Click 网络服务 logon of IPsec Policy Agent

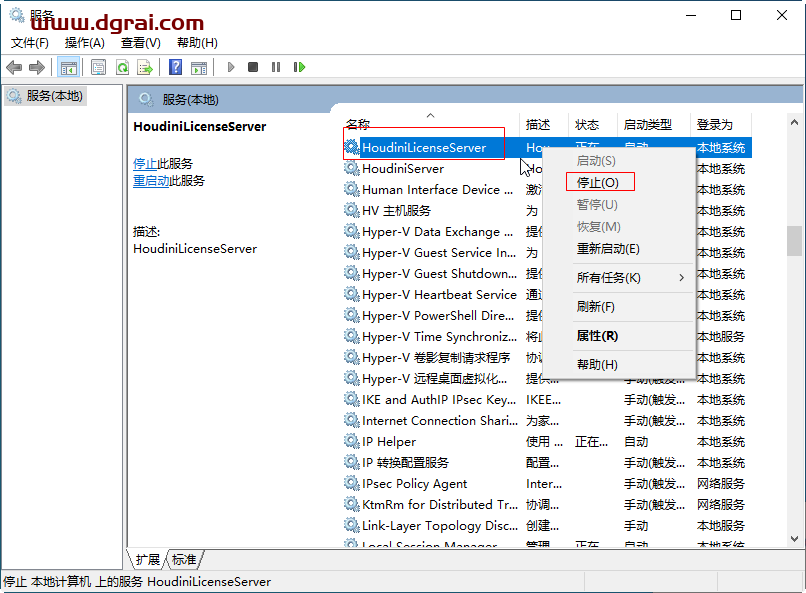coord(721,484)
